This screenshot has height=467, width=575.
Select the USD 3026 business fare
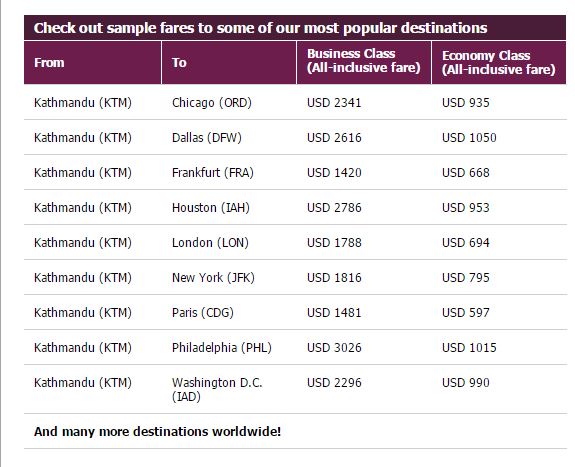334,347
